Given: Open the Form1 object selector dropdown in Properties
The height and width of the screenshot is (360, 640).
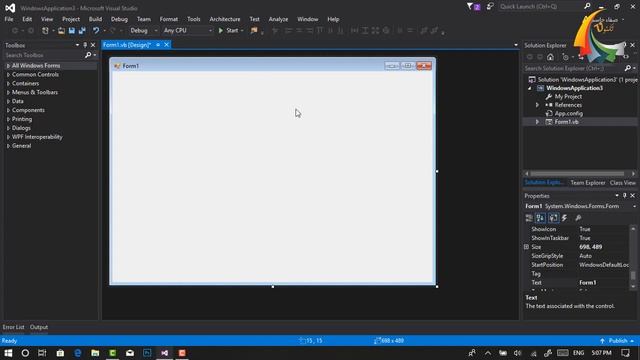Looking at the screenshot, I should (x=634, y=206).
